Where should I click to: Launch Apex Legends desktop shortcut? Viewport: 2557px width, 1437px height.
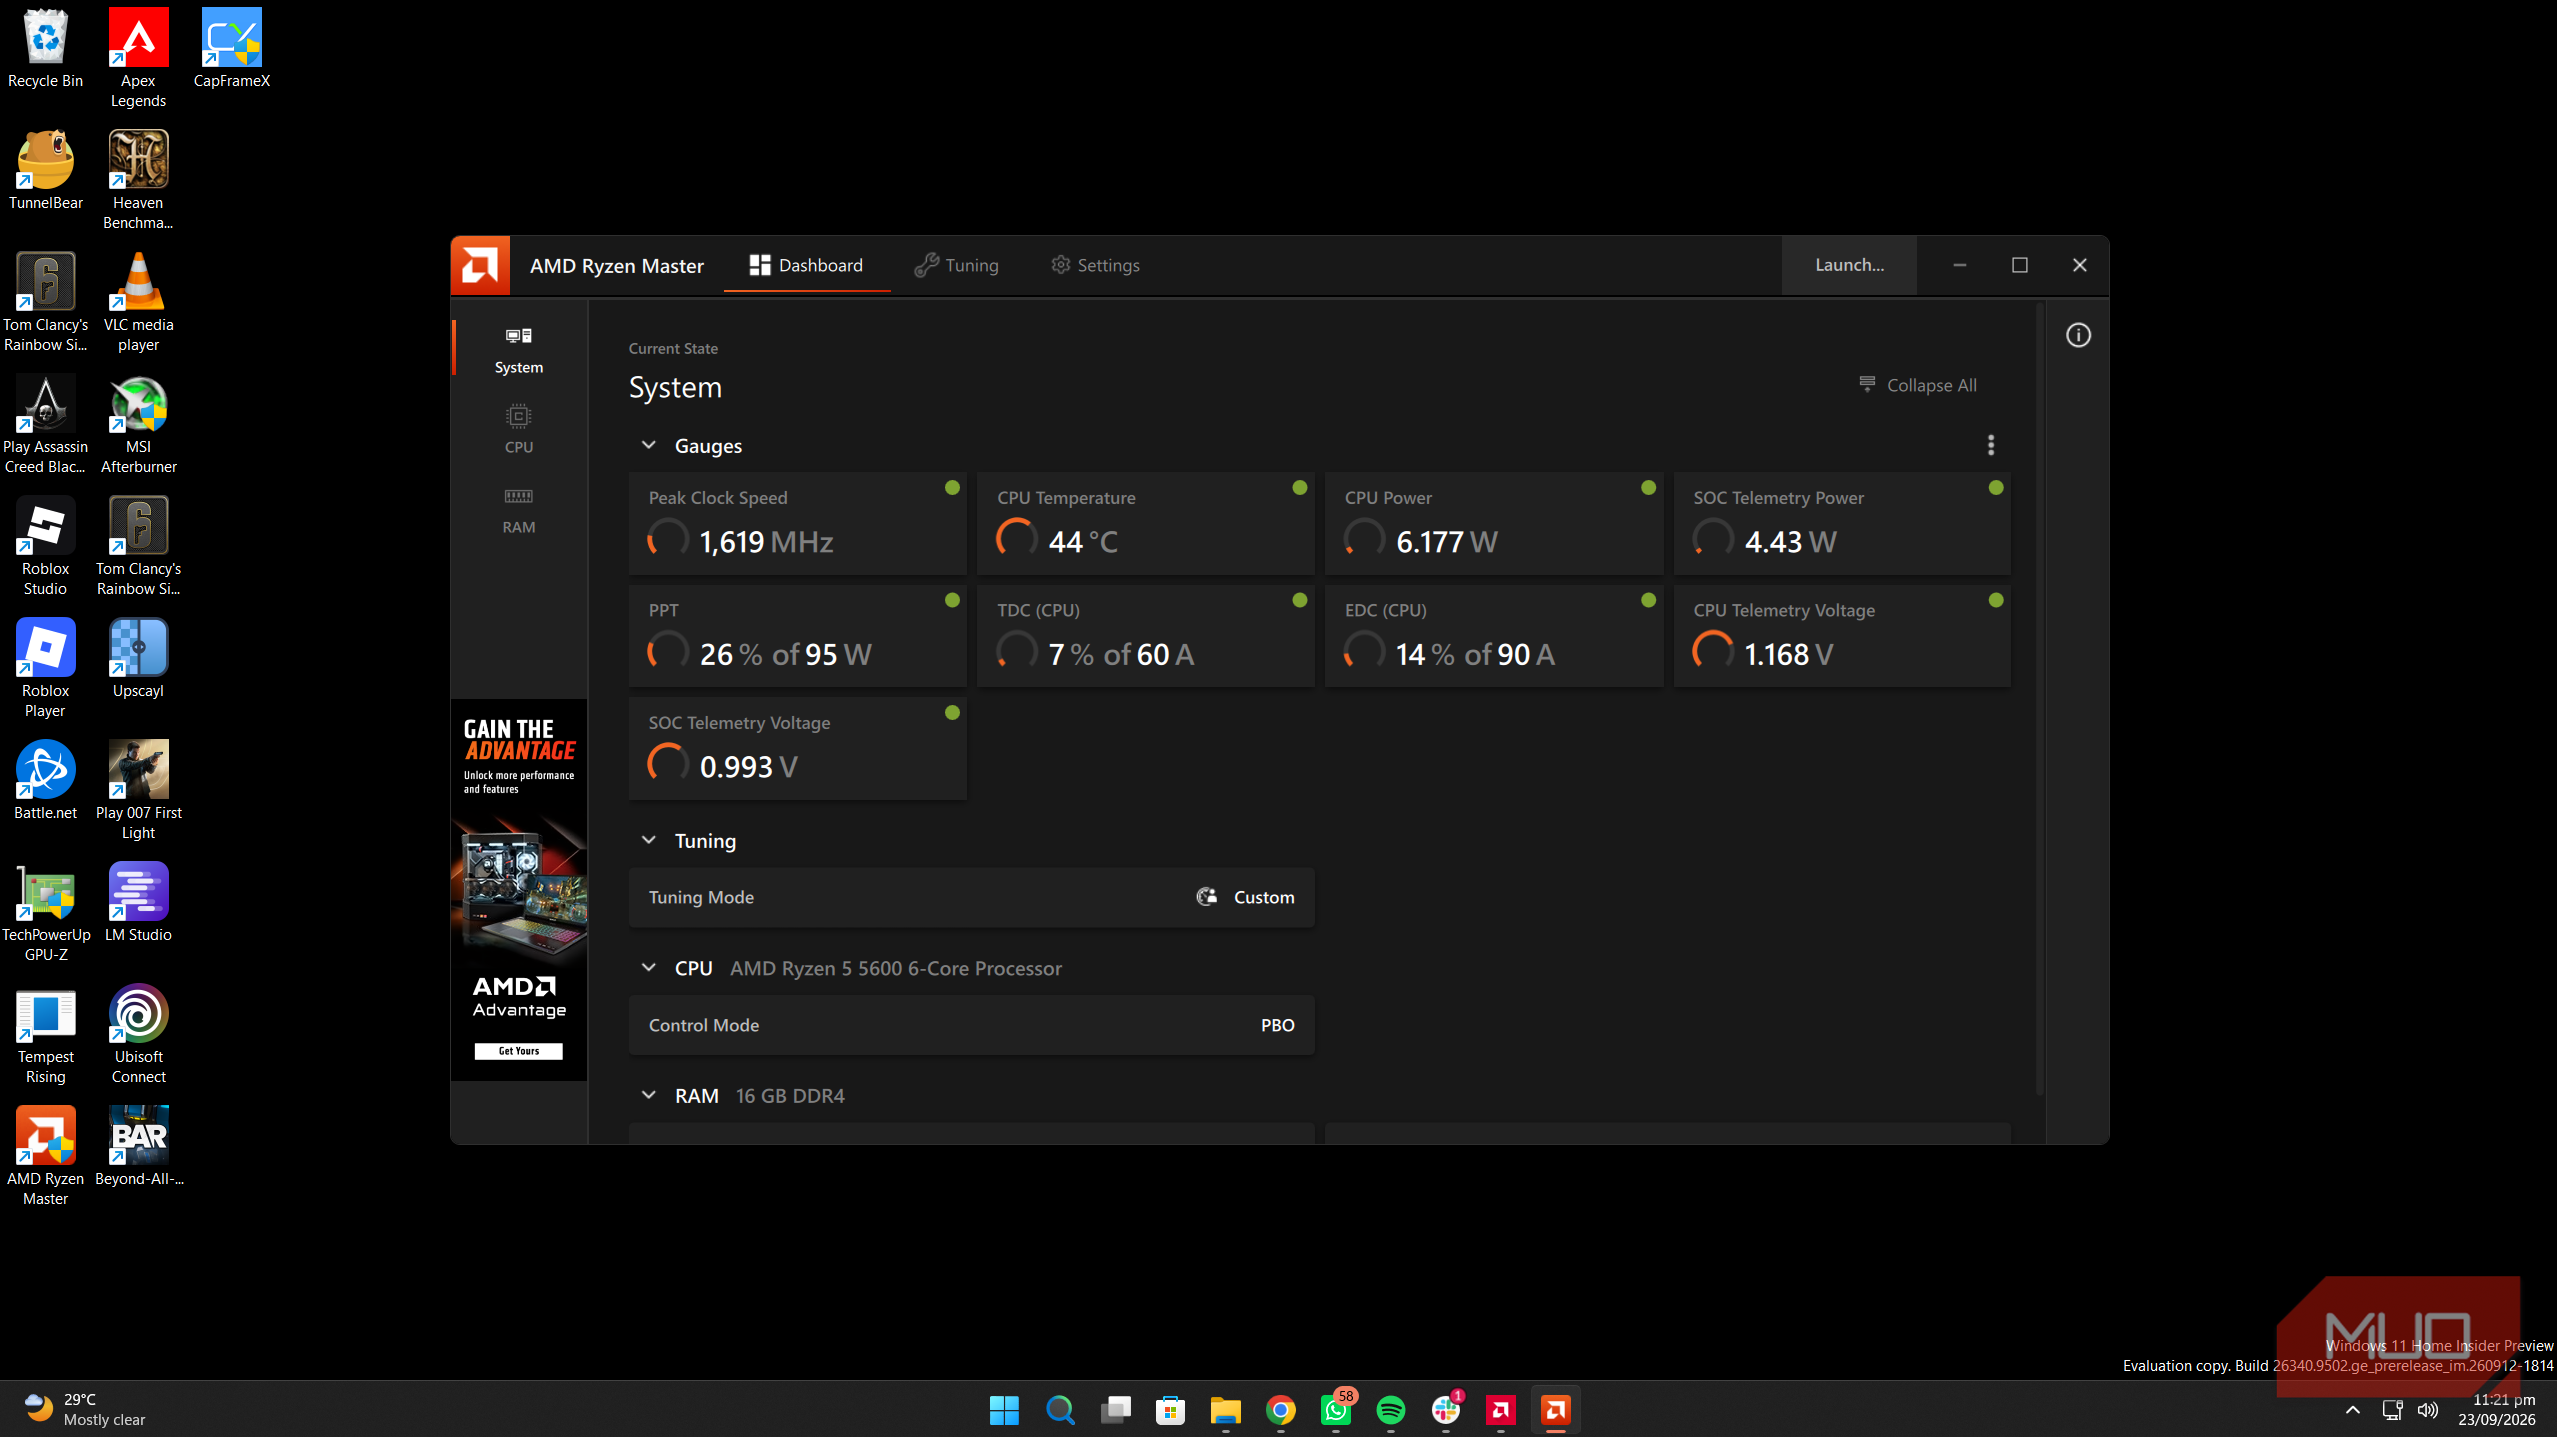click(138, 57)
